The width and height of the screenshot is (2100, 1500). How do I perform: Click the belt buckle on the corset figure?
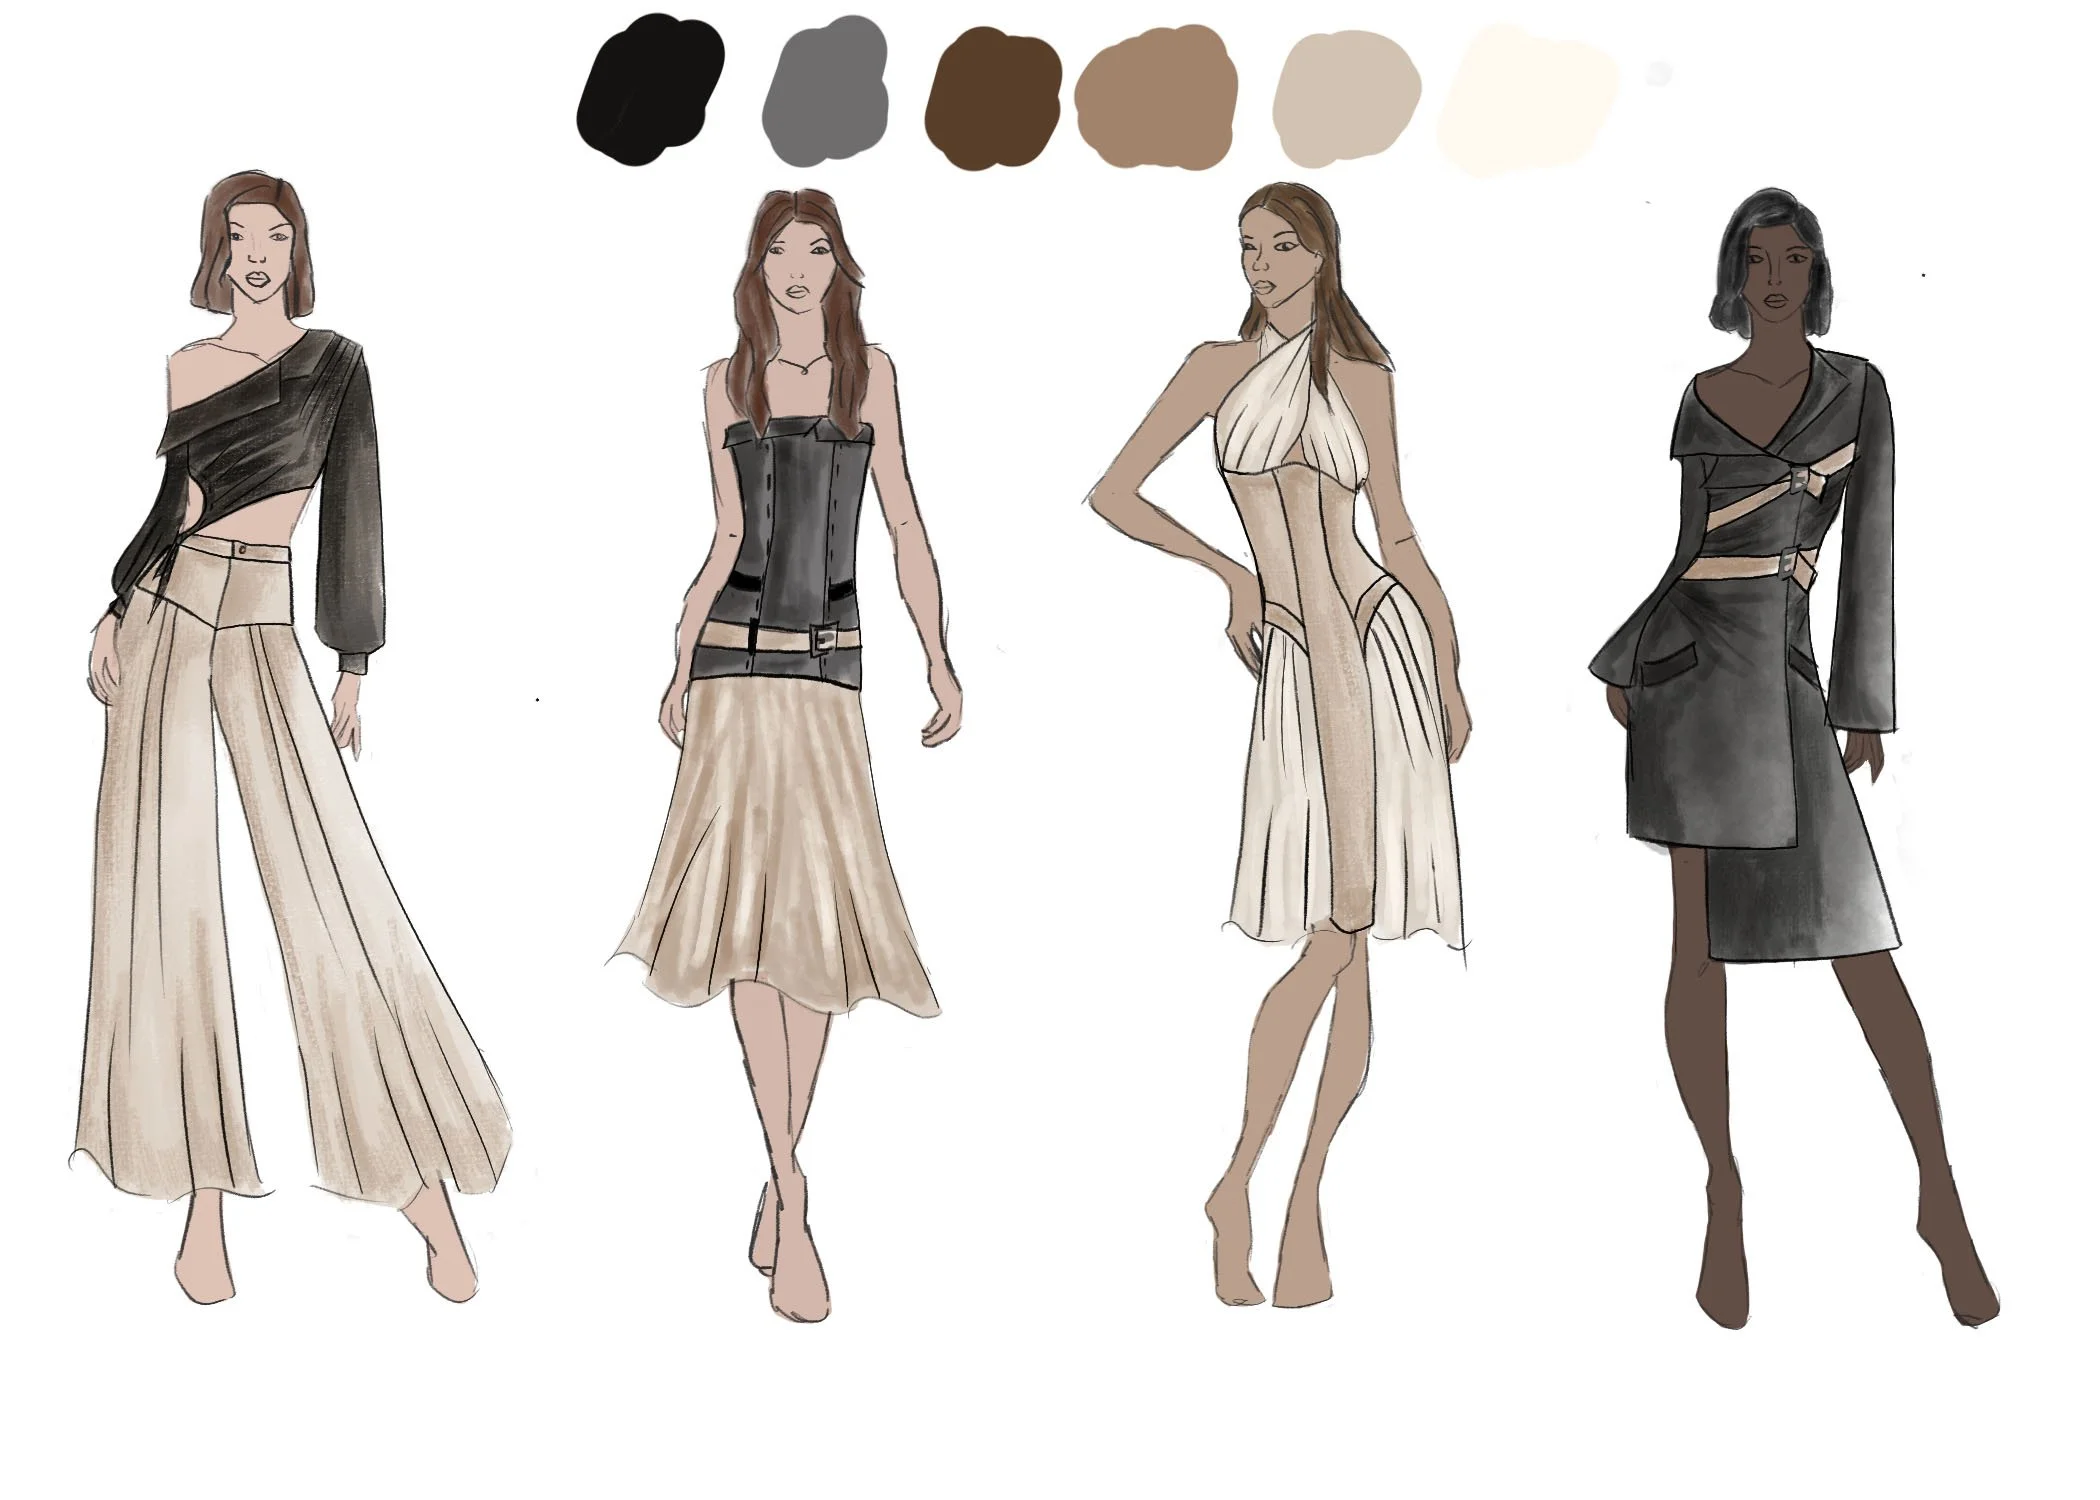(825, 638)
